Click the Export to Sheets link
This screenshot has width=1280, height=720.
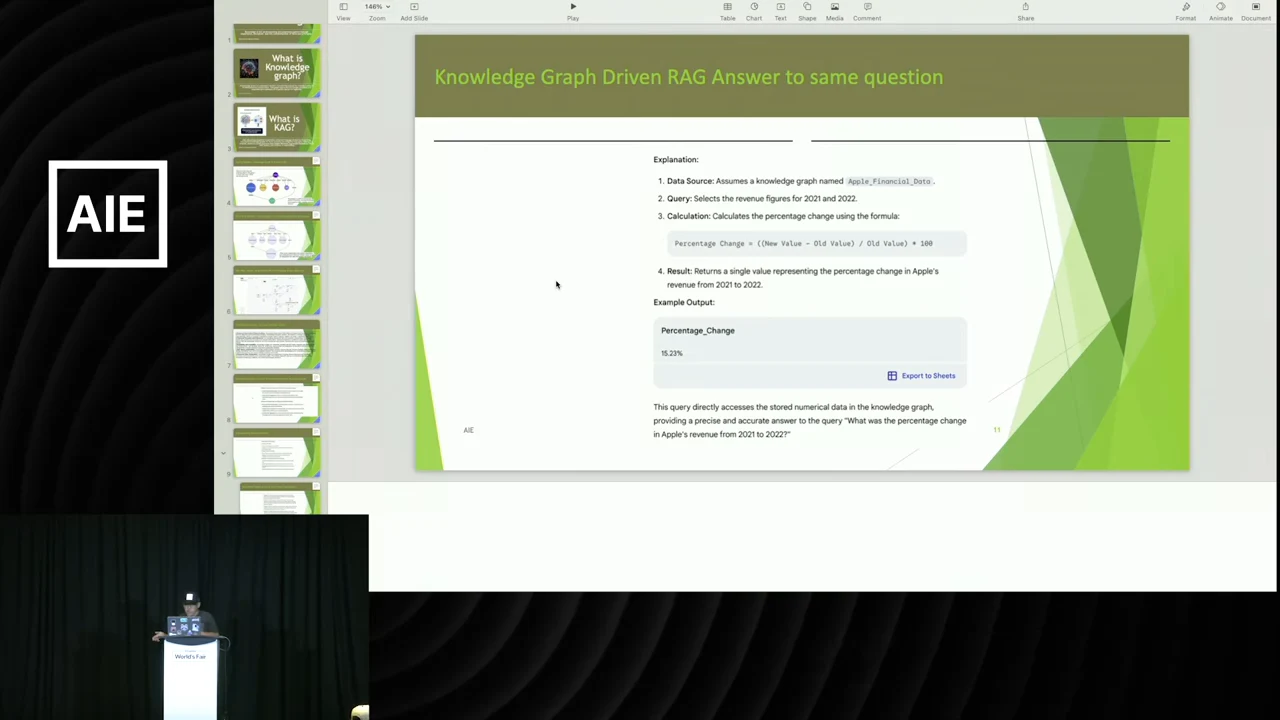point(928,376)
